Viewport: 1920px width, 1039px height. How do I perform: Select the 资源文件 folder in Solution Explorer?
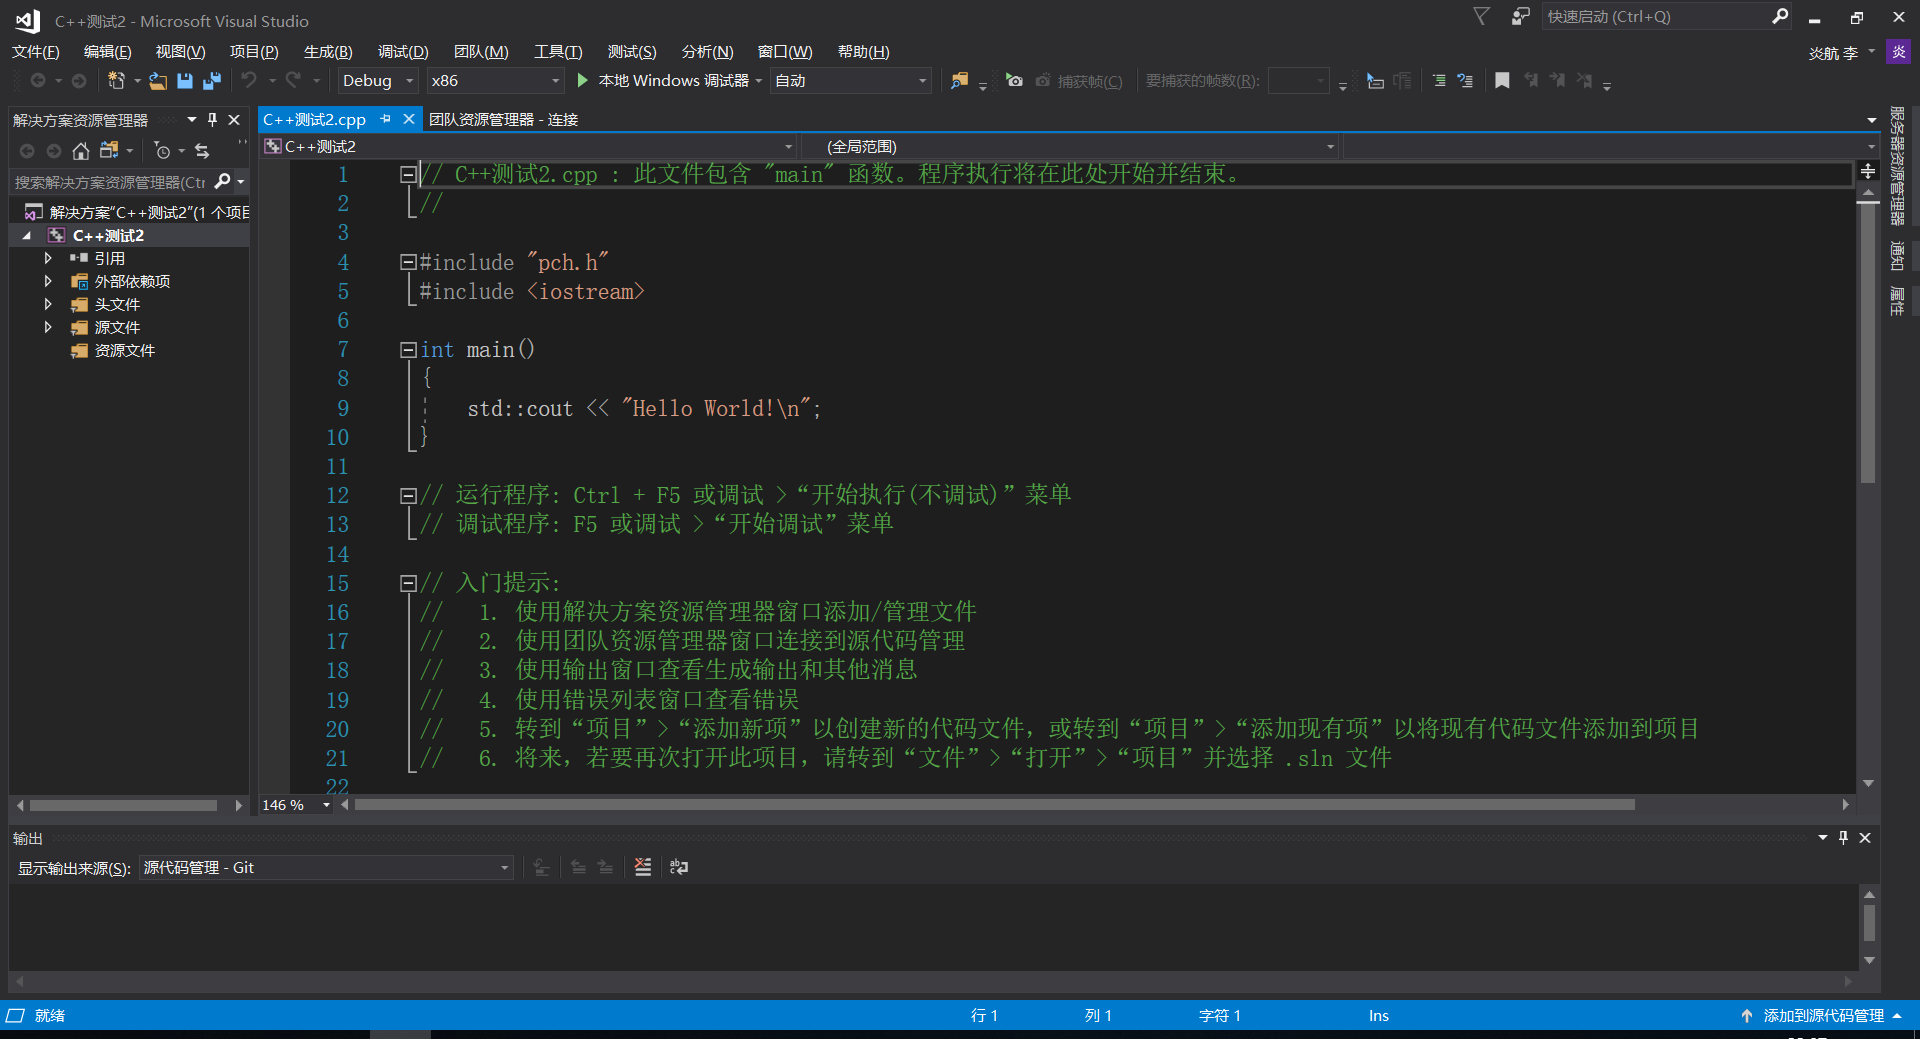pyautogui.click(x=124, y=350)
